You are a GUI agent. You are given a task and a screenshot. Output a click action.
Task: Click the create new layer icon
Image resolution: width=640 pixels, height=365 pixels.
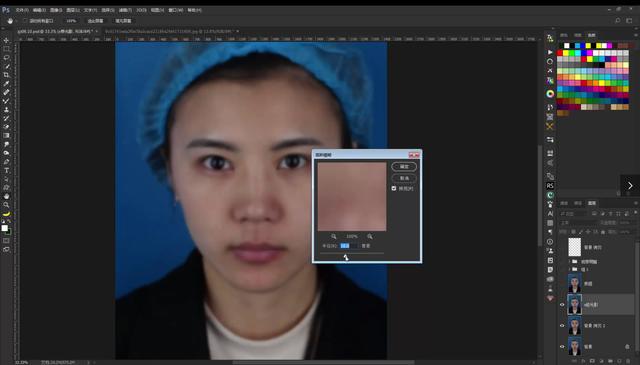click(x=619, y=361)
